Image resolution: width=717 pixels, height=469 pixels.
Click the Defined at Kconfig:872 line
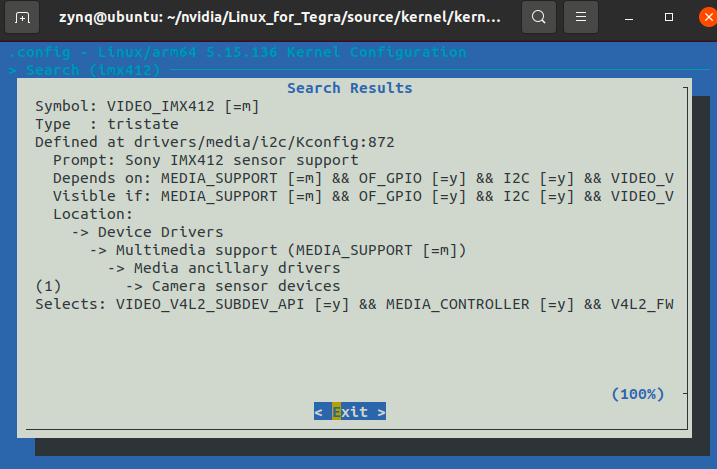(x=215, y=142)
